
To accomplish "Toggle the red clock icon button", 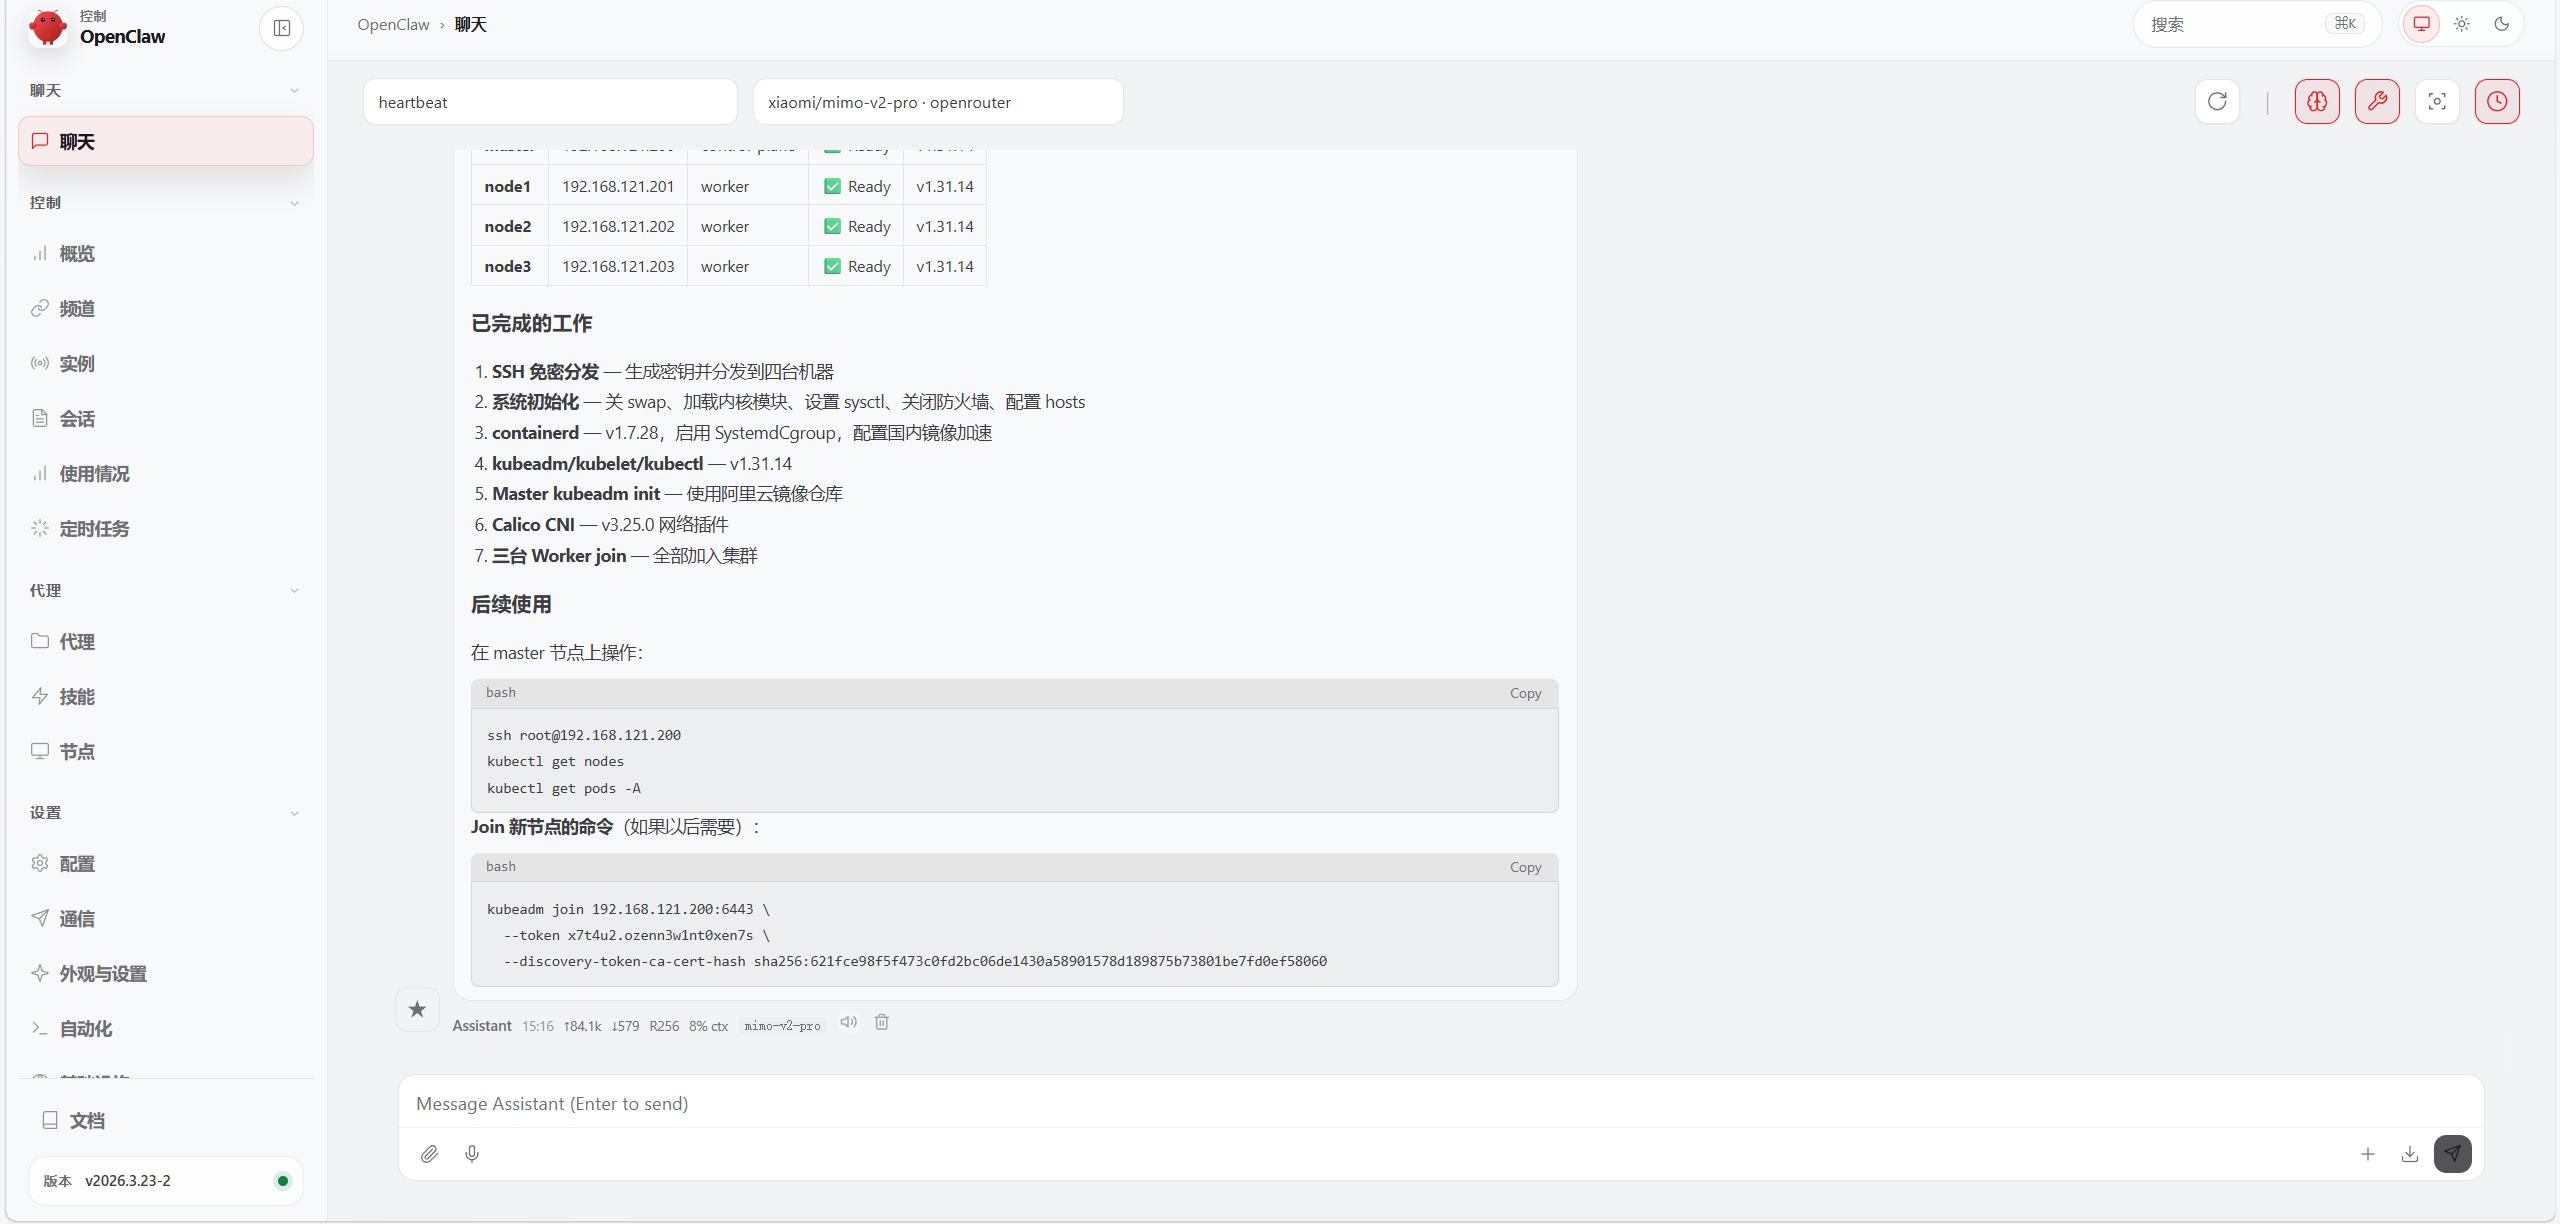I will tap(2497, 101).
